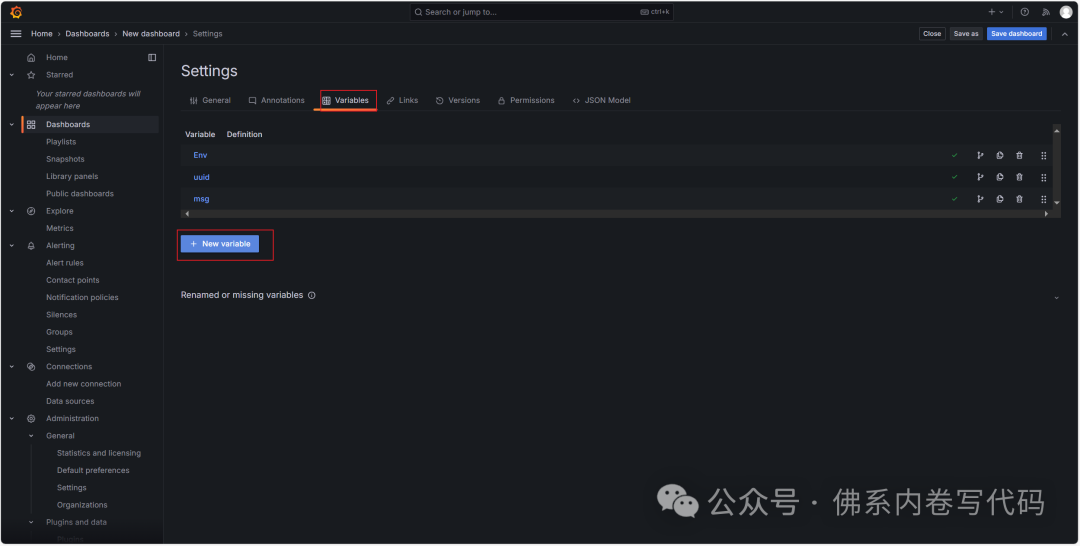Open the uuid variable link

tap(201, 177)
